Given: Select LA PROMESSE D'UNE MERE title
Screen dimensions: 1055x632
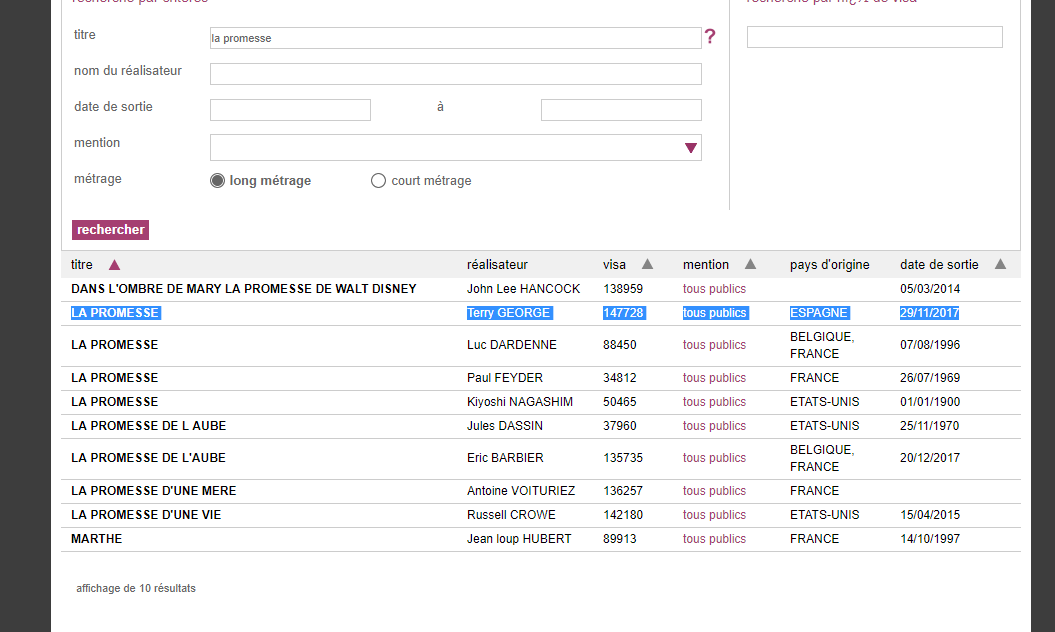Looking at the screenshot, I should coord(154,491).
